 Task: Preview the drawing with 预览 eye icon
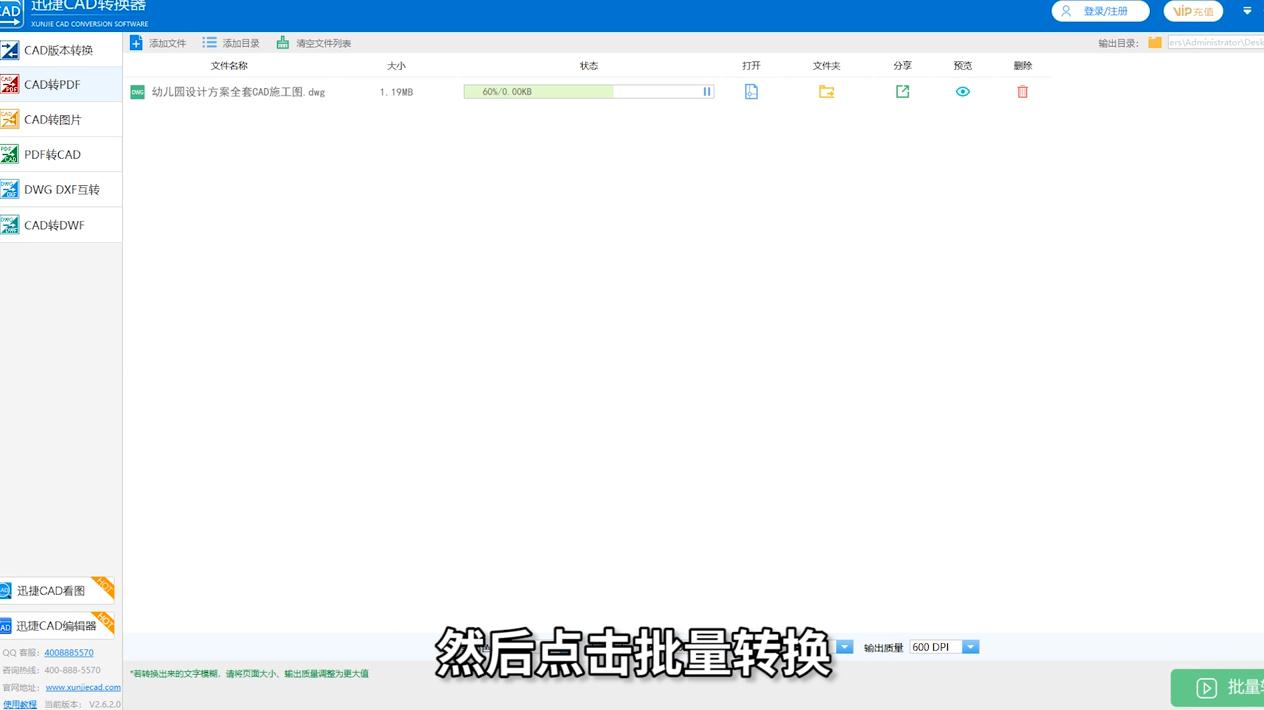click(962, 91)
